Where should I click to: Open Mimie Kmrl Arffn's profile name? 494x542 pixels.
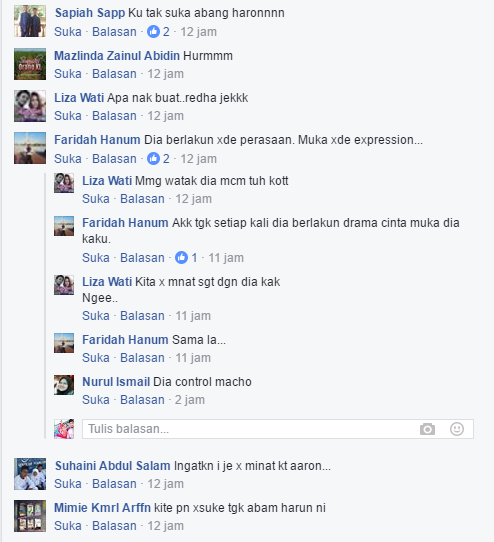[102, 508]
